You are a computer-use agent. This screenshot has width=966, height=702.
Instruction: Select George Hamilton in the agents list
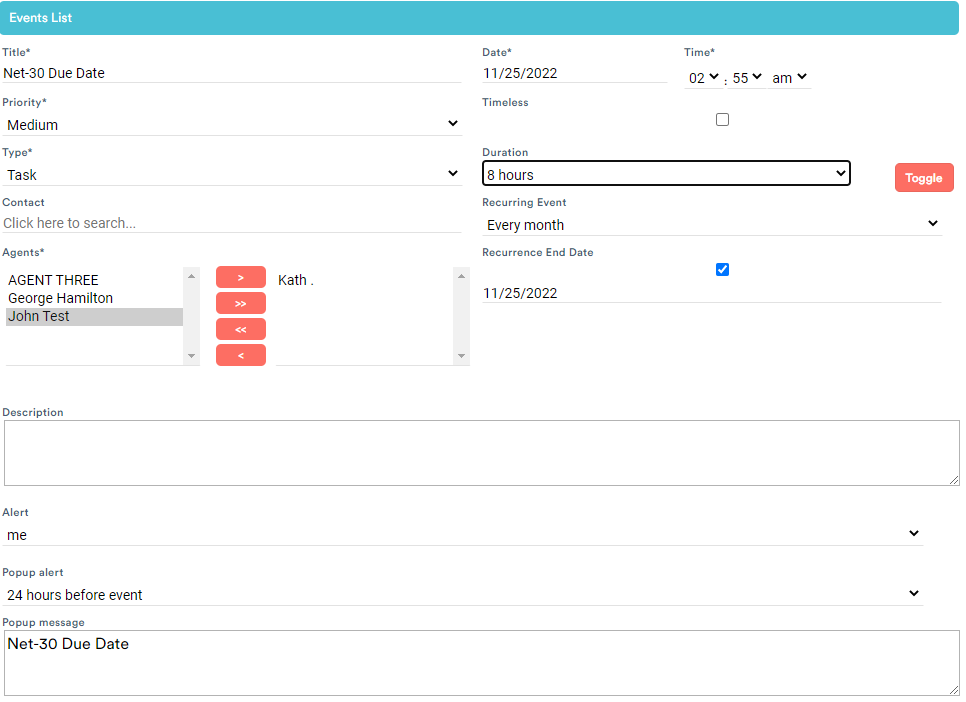click(60, 297)
